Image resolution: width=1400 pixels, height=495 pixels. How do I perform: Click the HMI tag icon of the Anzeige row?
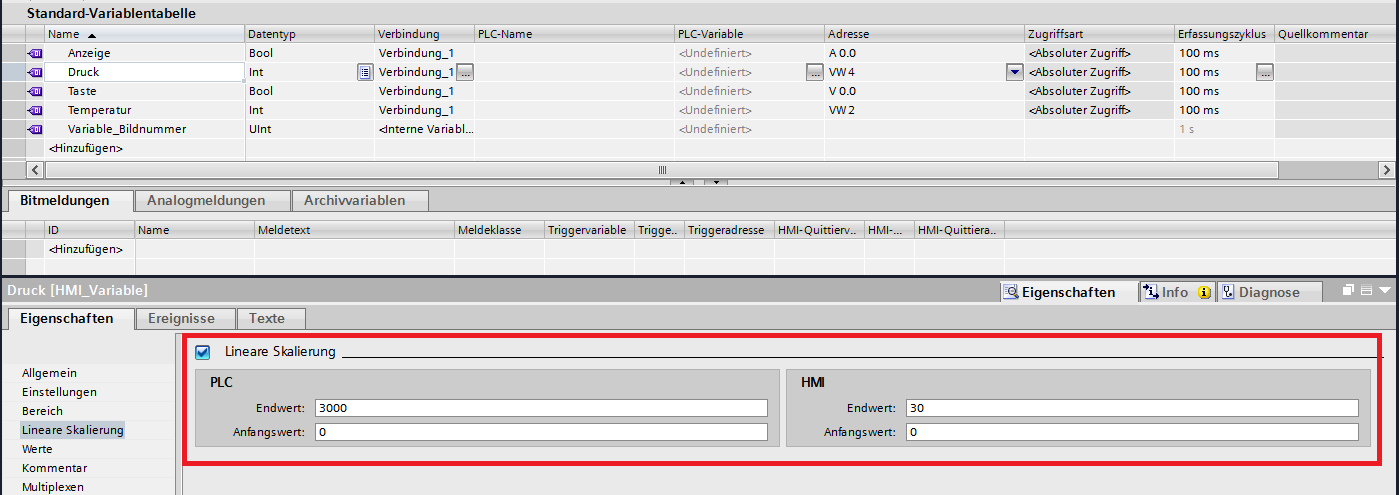point(35,53)
